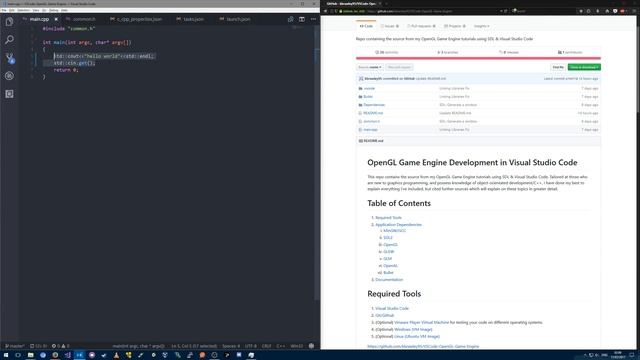The image size is (640, 360).
Task: Change line endings via CRLF status item
Action: point(267,346)
